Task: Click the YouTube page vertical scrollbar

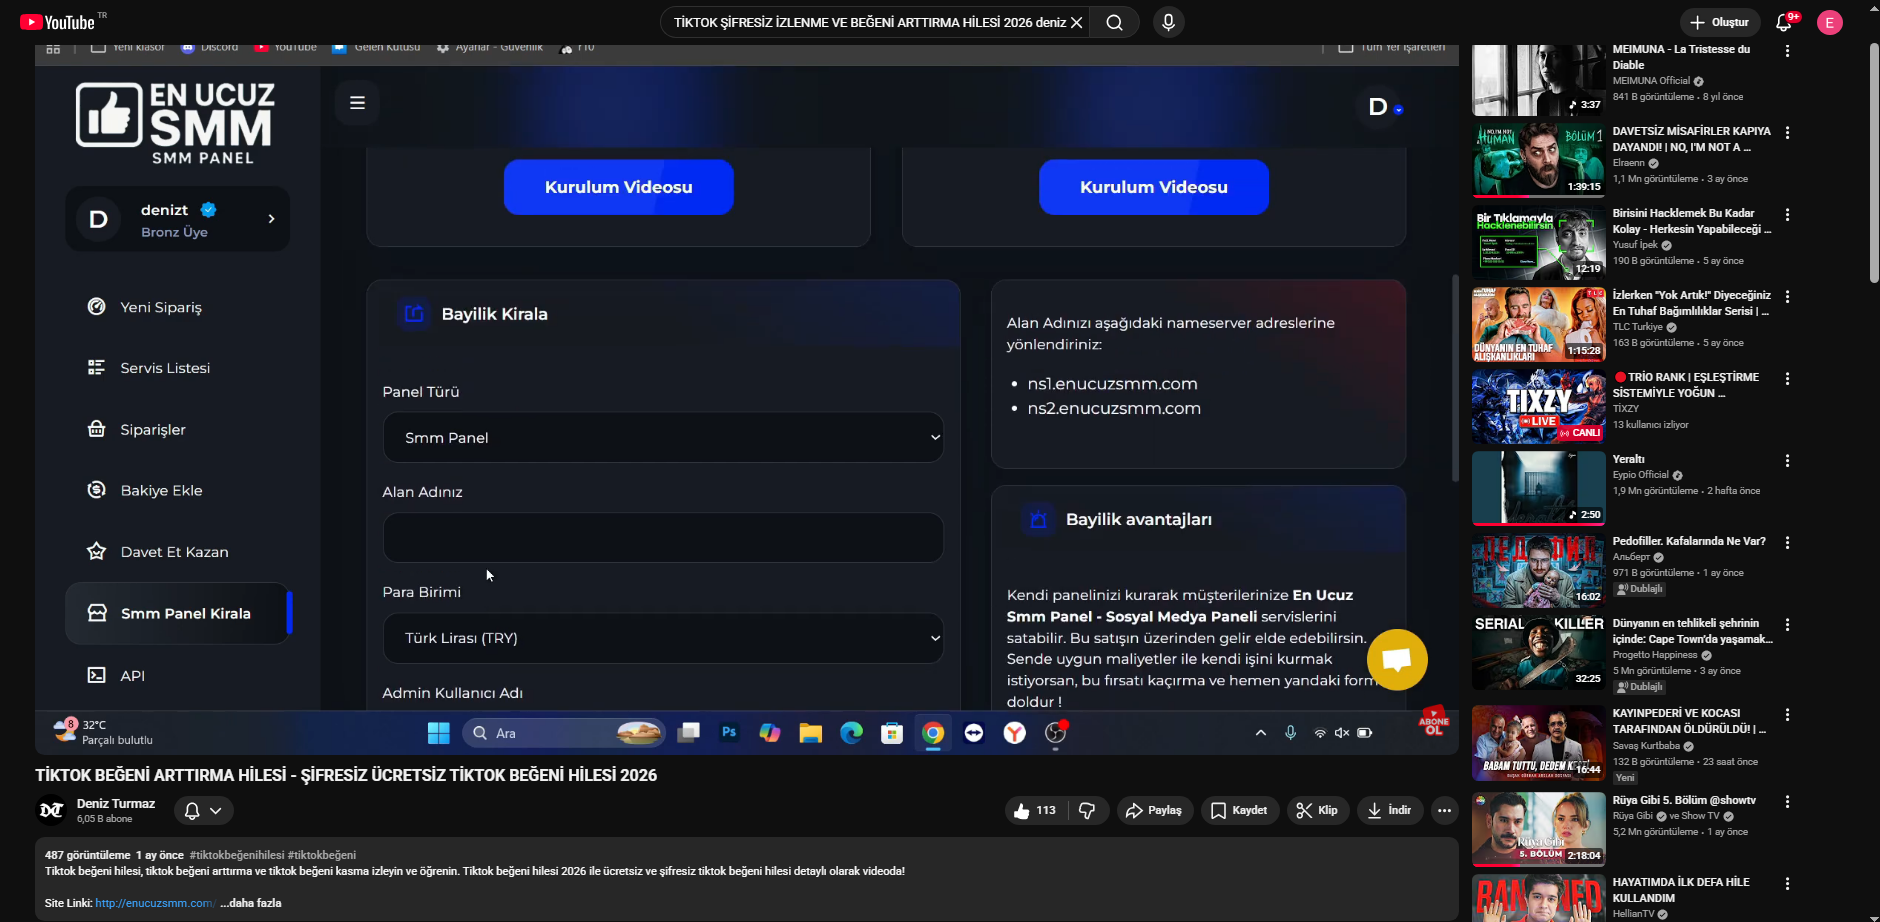Action: (1874, 163)
